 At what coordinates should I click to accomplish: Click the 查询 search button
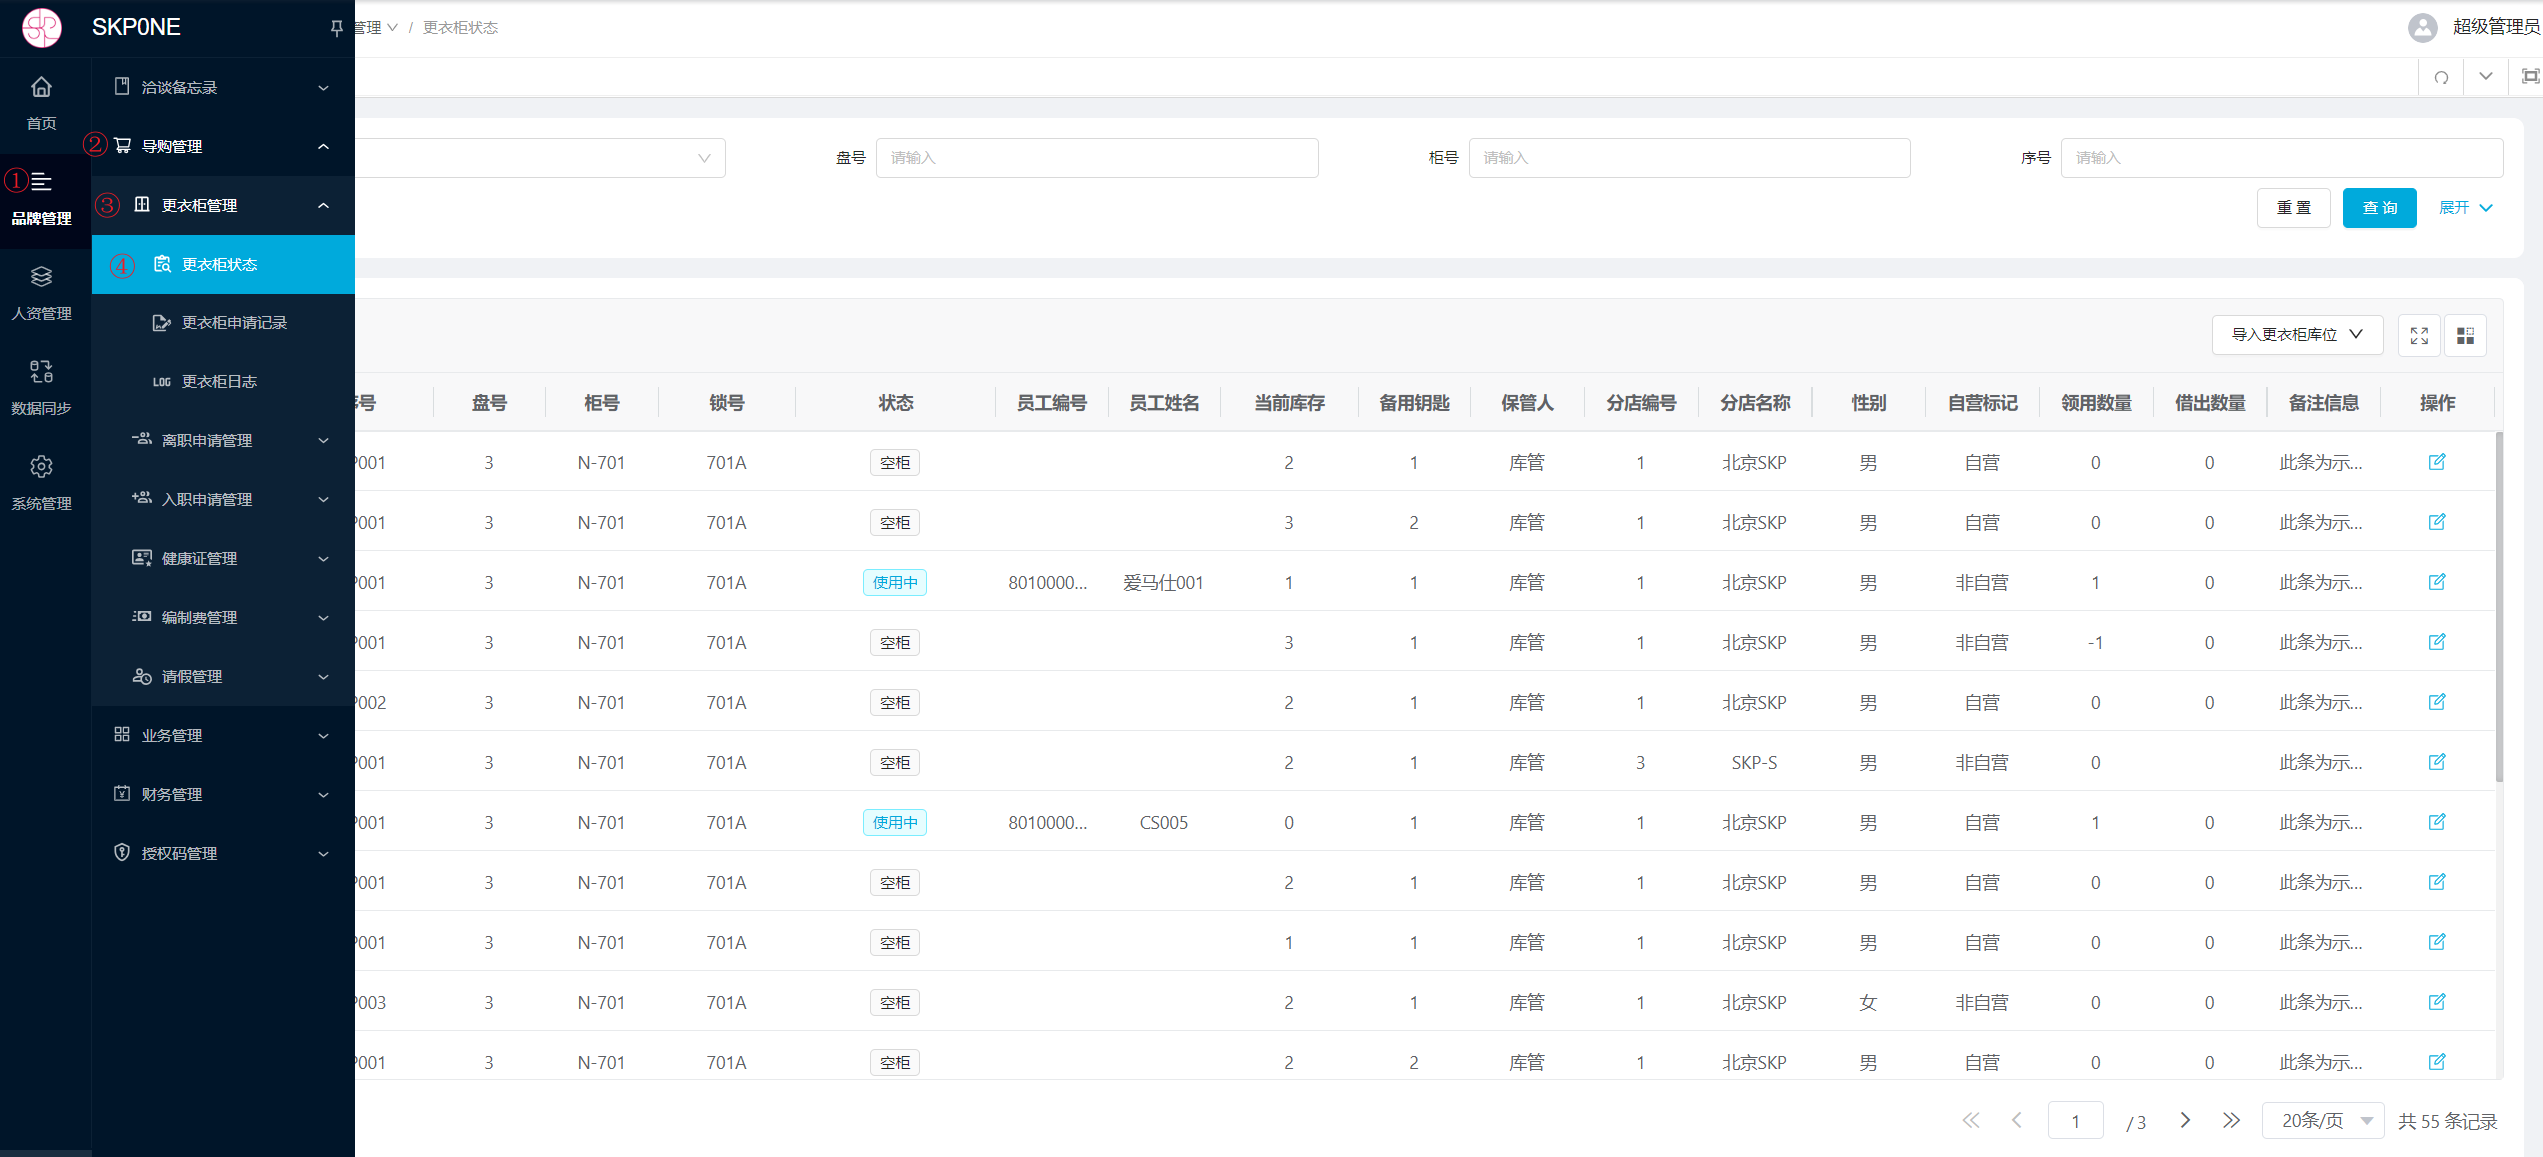(2379, 208)
